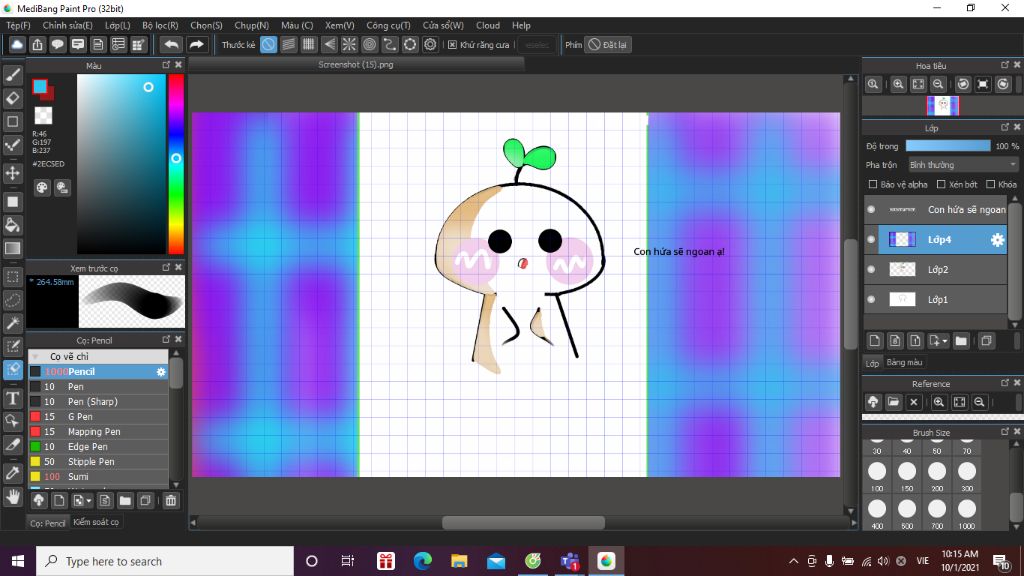Click the Undo arrow in toolbar
Viewport: 1024px width, 576px height.
(172, 45)
